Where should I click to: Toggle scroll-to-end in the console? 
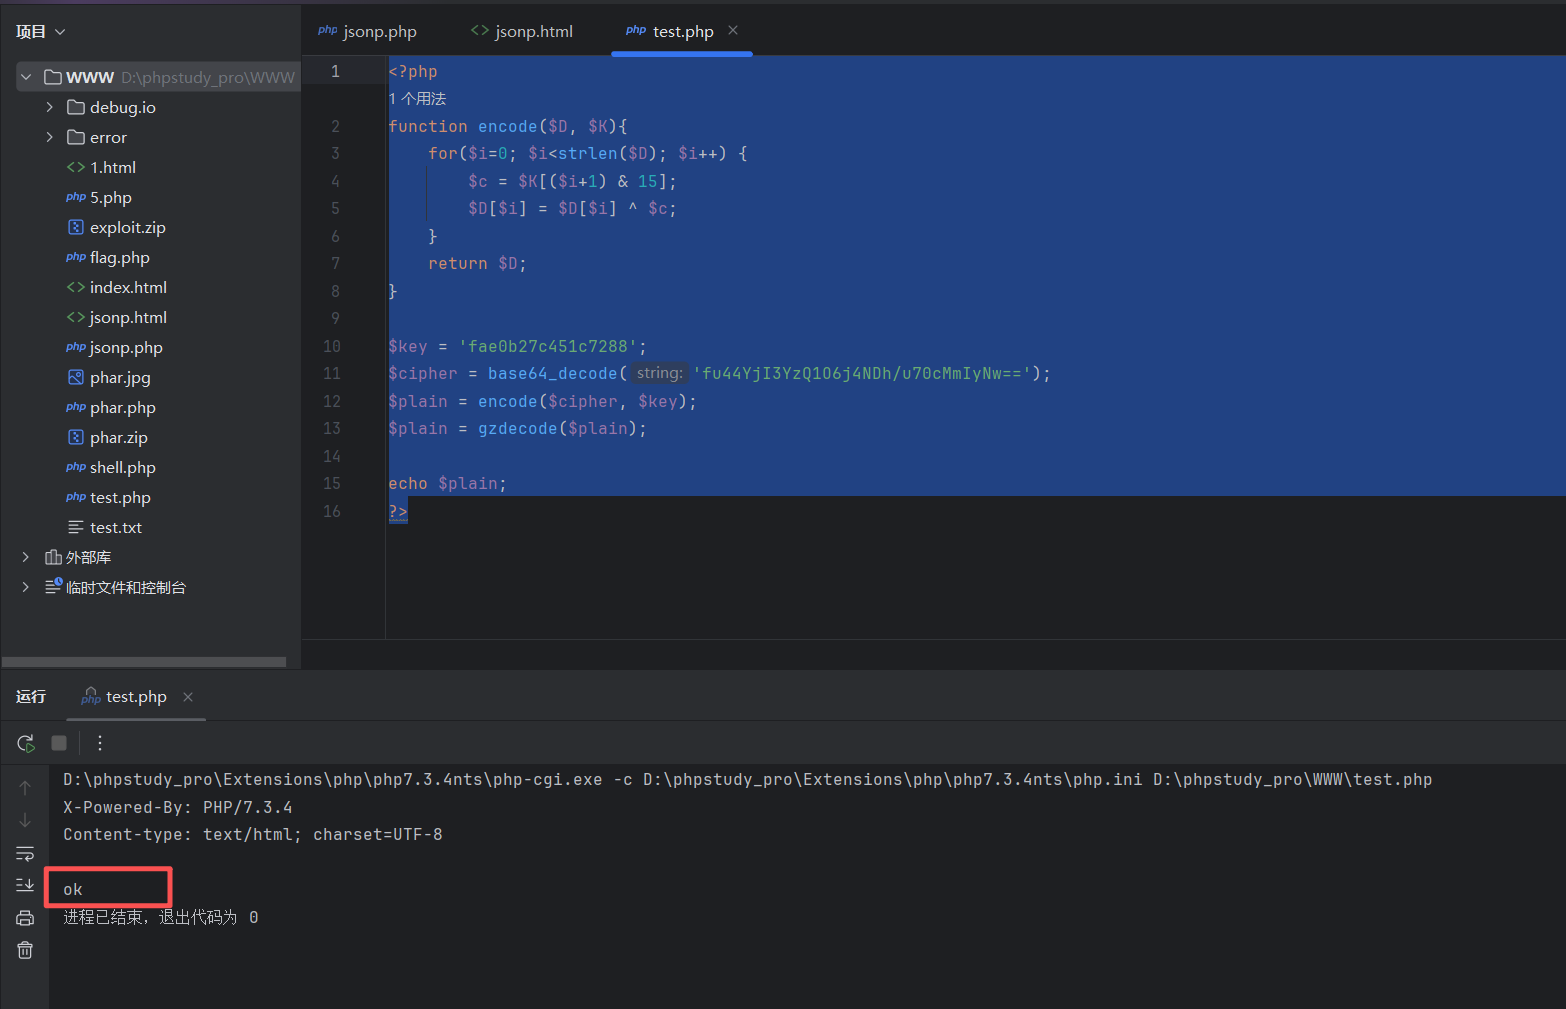pos(25,885)
